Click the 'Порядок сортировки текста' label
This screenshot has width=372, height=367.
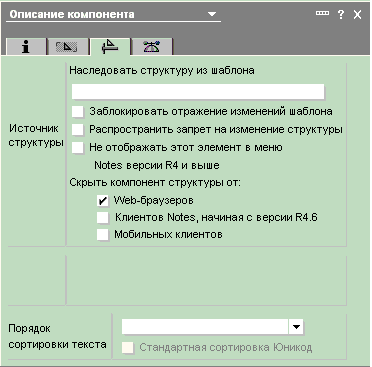(x=57, y=336)
